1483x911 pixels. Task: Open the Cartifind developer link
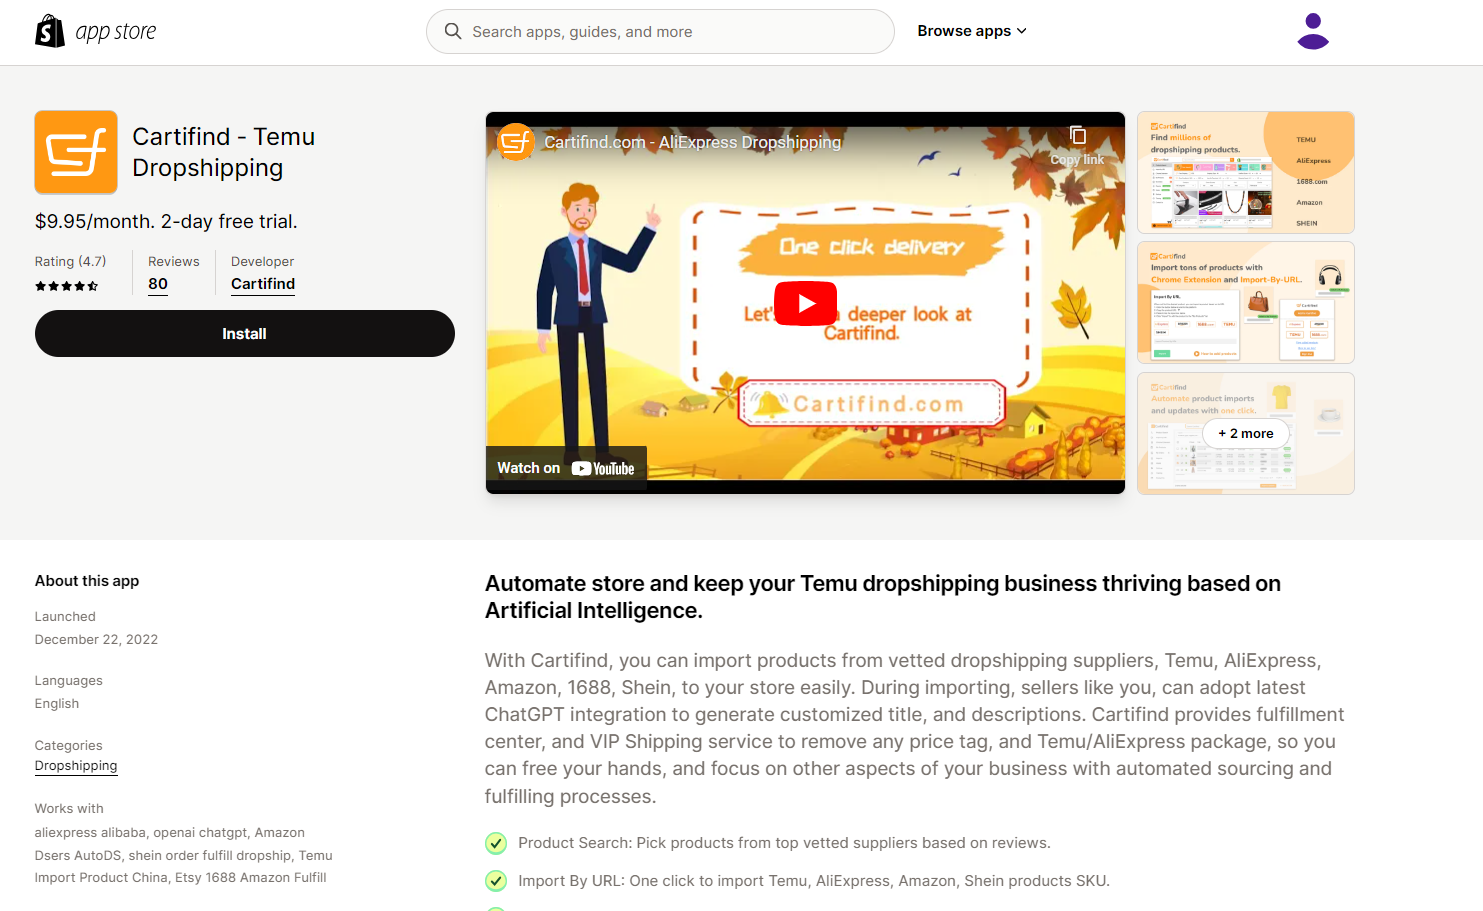point(263,284)
